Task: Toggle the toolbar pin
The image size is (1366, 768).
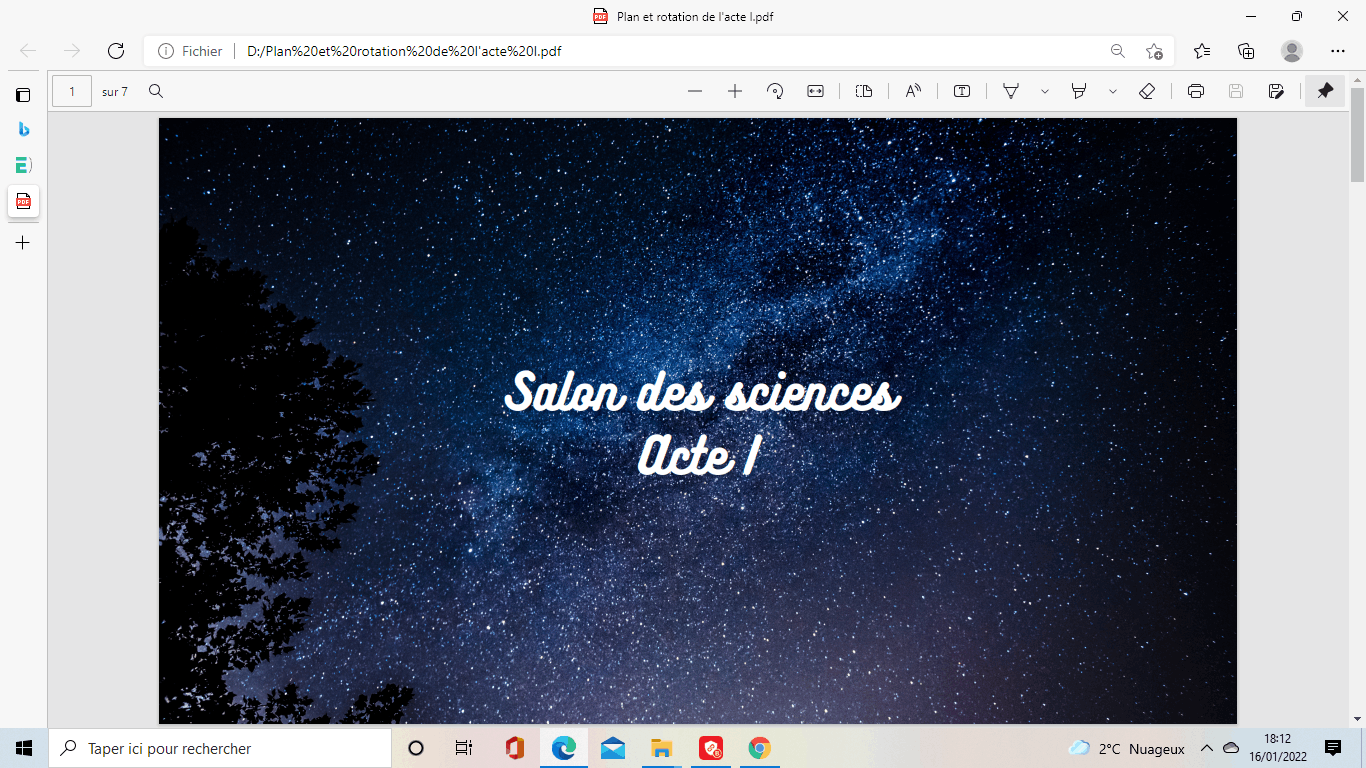Action: pyautogui.click(x=1325, y=91)
